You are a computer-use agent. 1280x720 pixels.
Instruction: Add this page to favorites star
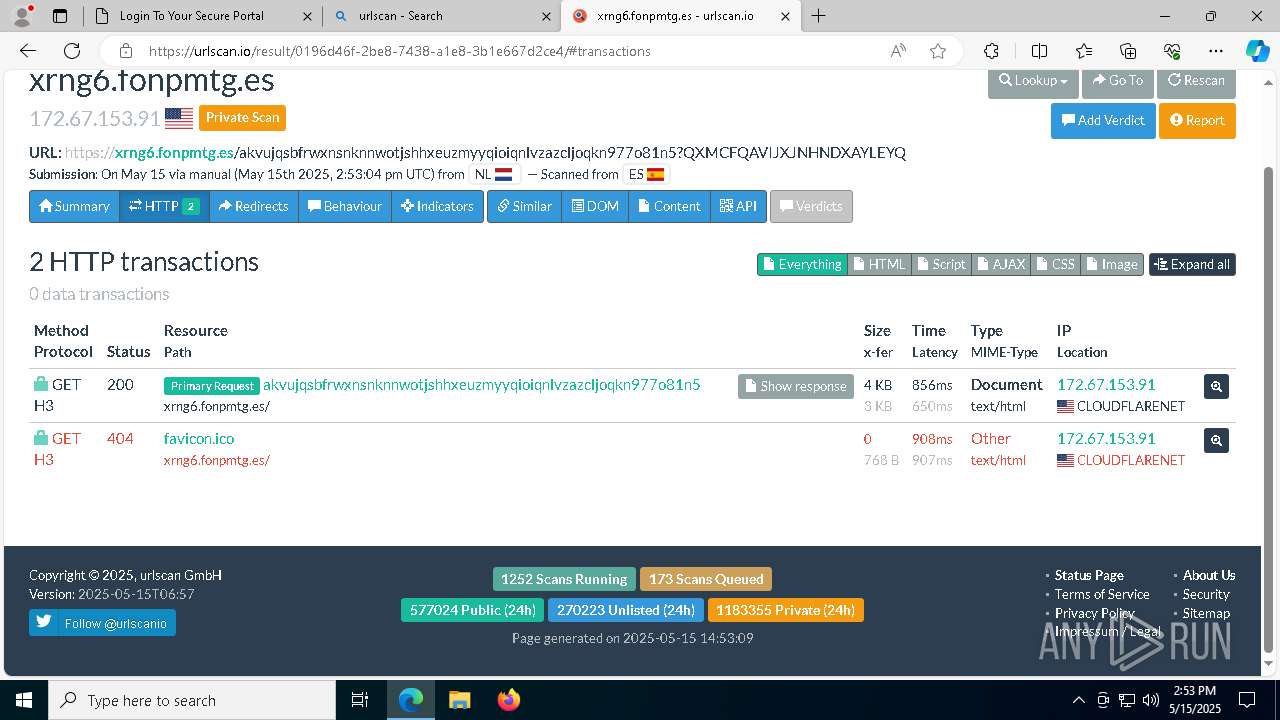pos(938,51)
